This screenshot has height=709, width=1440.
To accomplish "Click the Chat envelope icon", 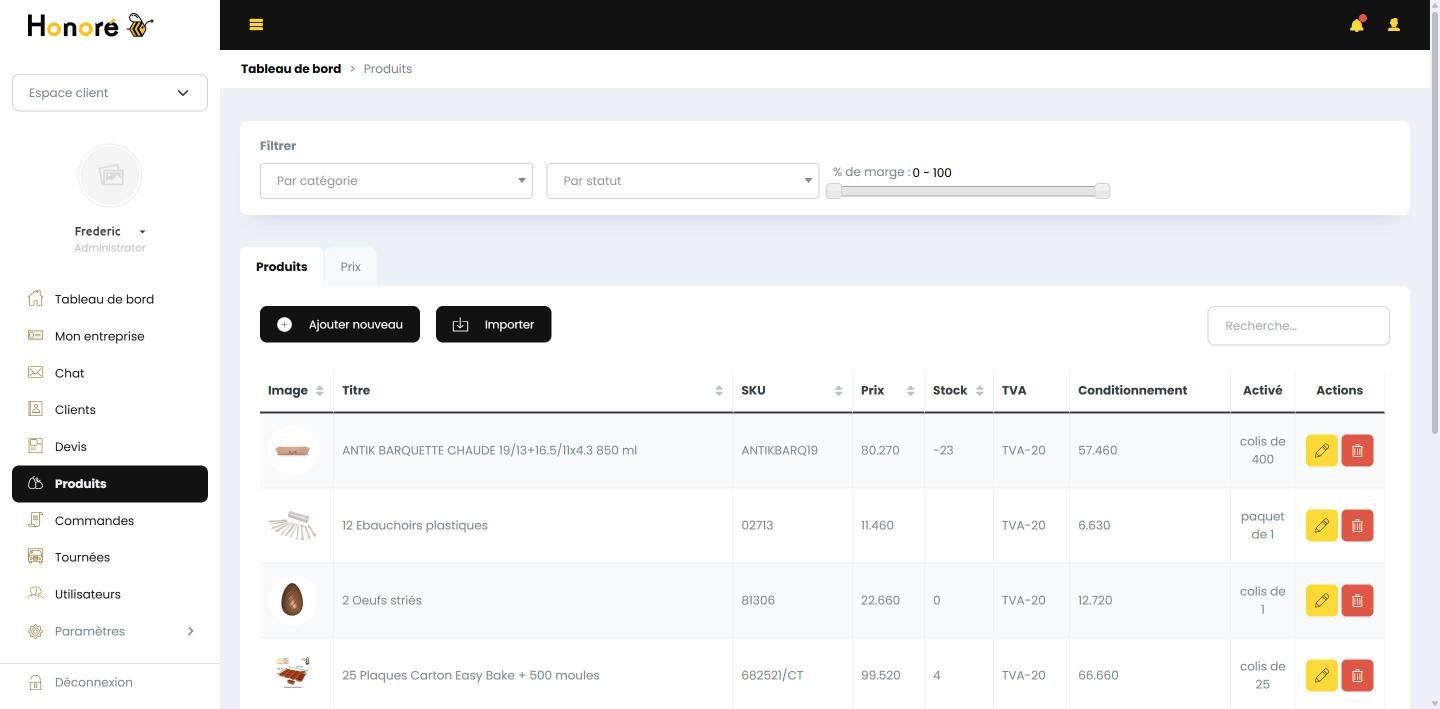I will [x=35, y=372].
